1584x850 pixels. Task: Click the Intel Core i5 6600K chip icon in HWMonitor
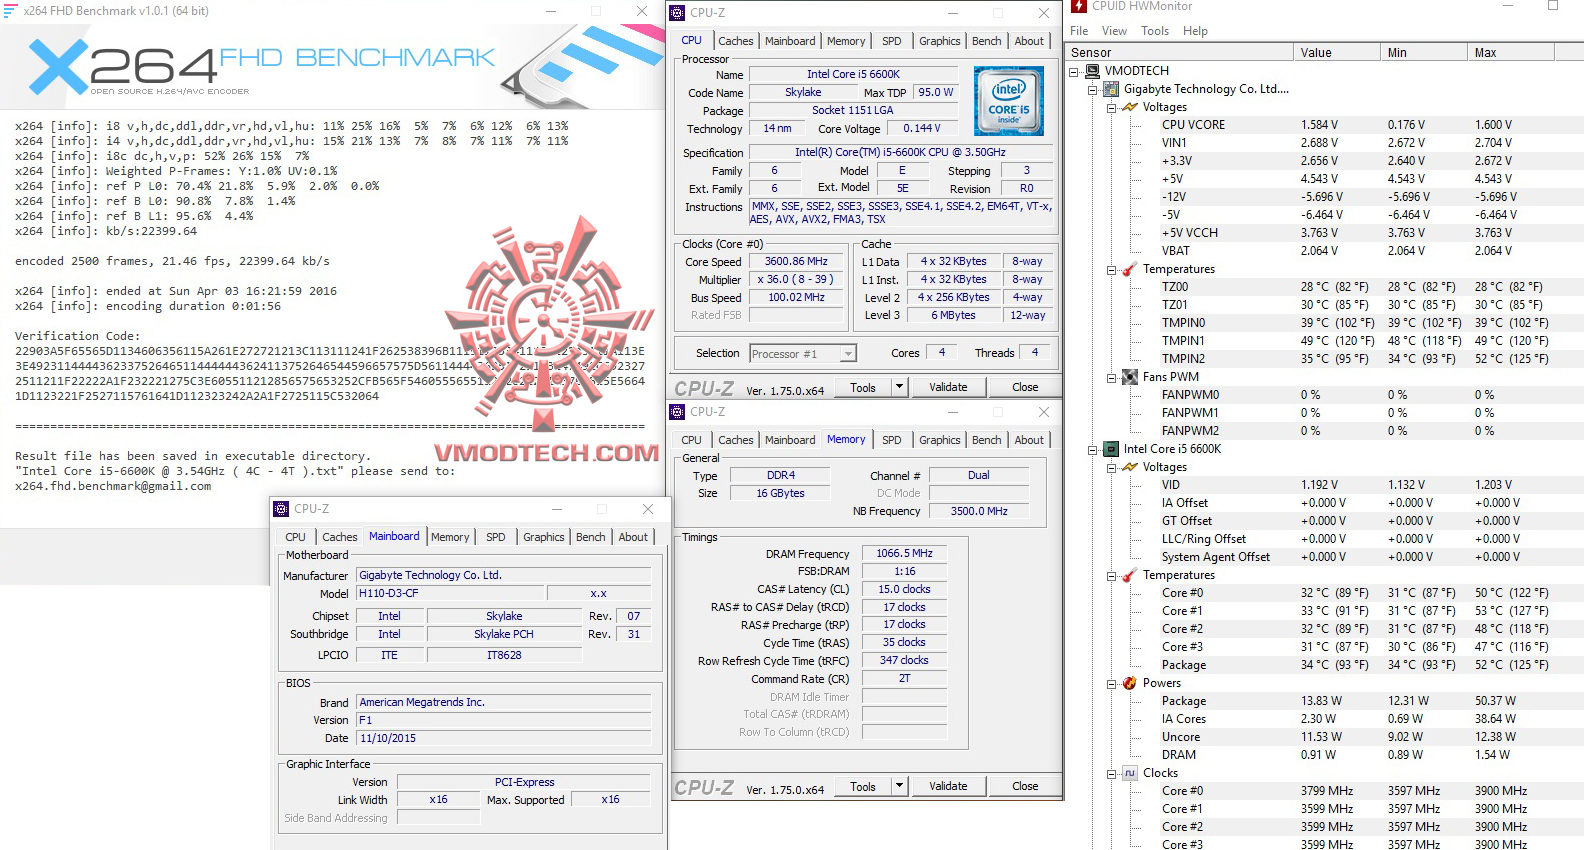point(1111,449)
